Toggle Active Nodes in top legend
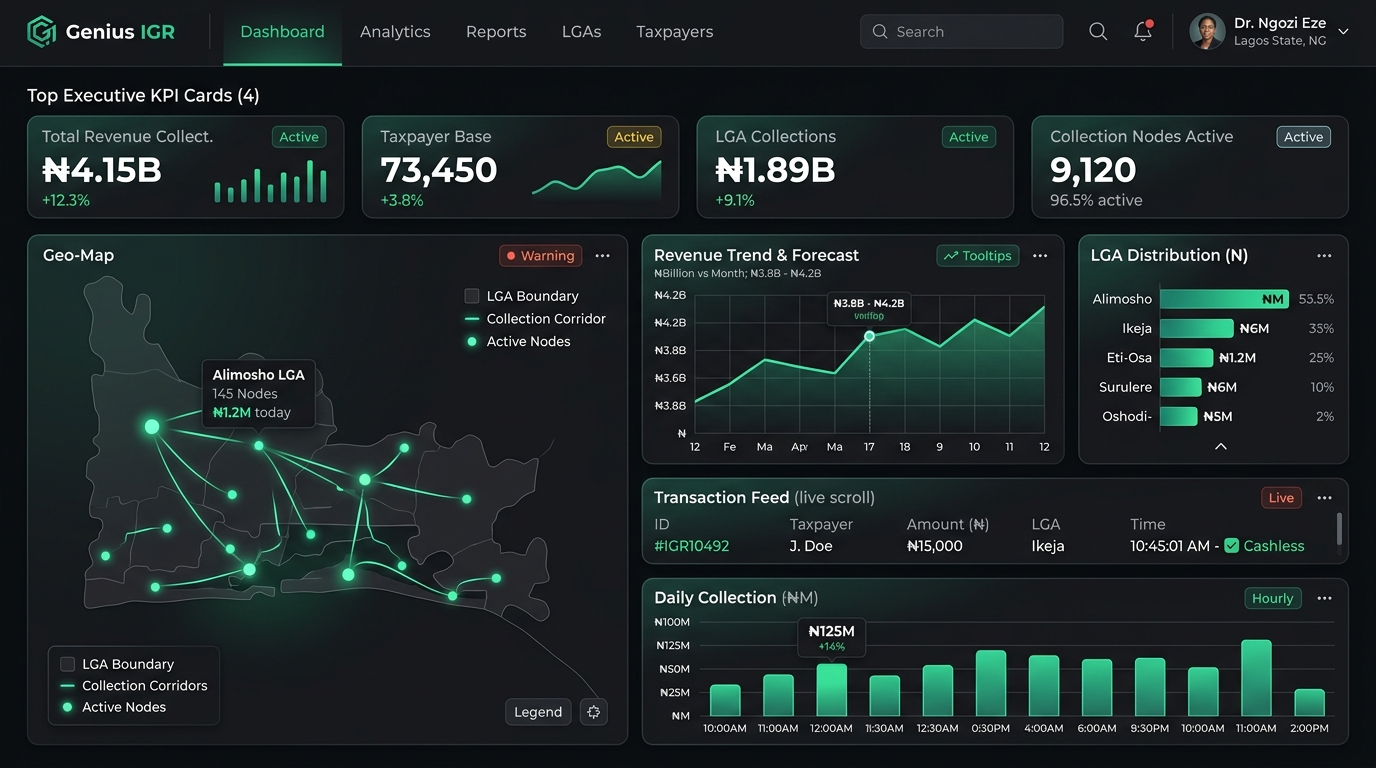Screen dimensions: 1376x768 click(518, 342)
